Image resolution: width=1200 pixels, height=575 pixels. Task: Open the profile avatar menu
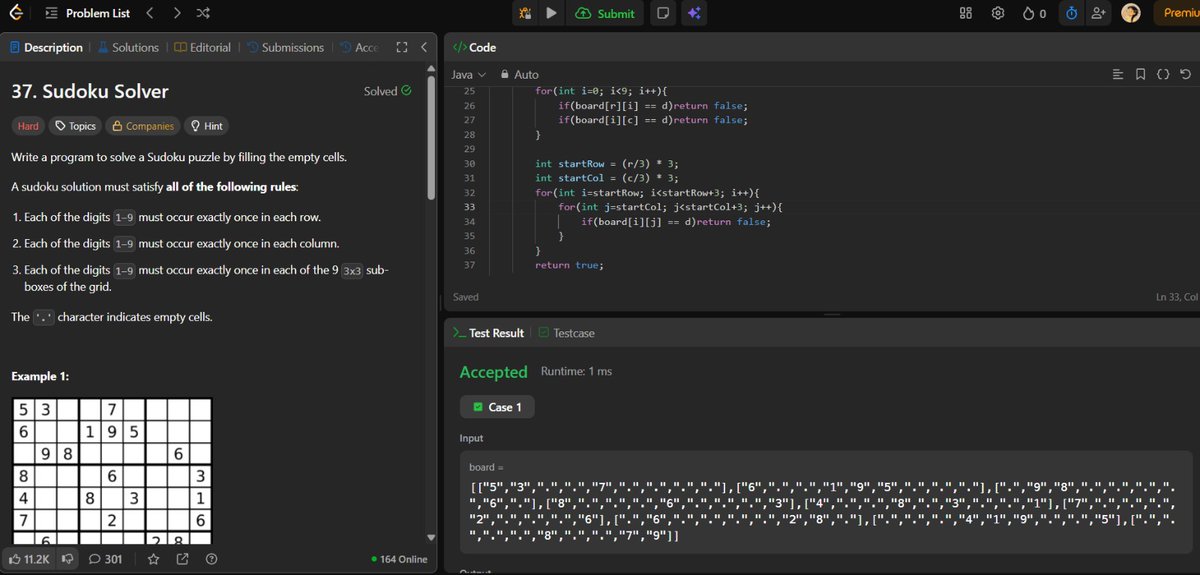(x=1131, y=13)
